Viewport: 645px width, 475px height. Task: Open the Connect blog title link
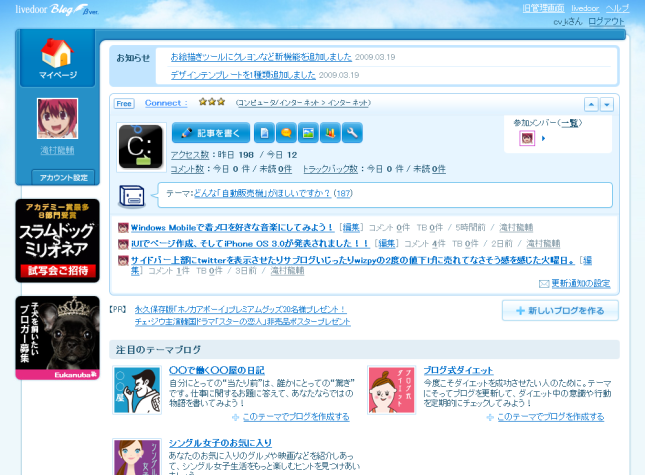tap(166, 103)
